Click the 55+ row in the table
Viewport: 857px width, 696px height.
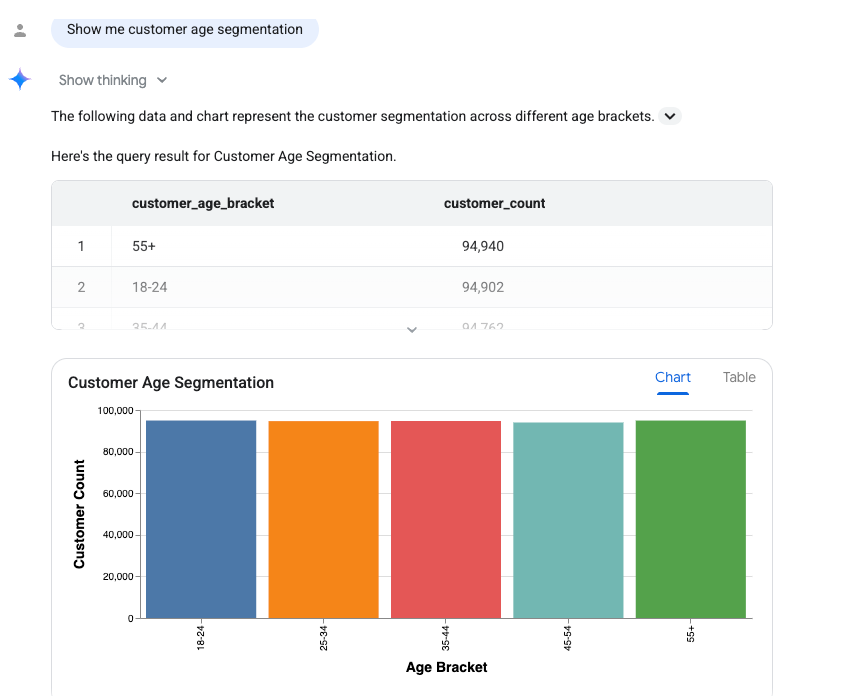coord(412,246)
